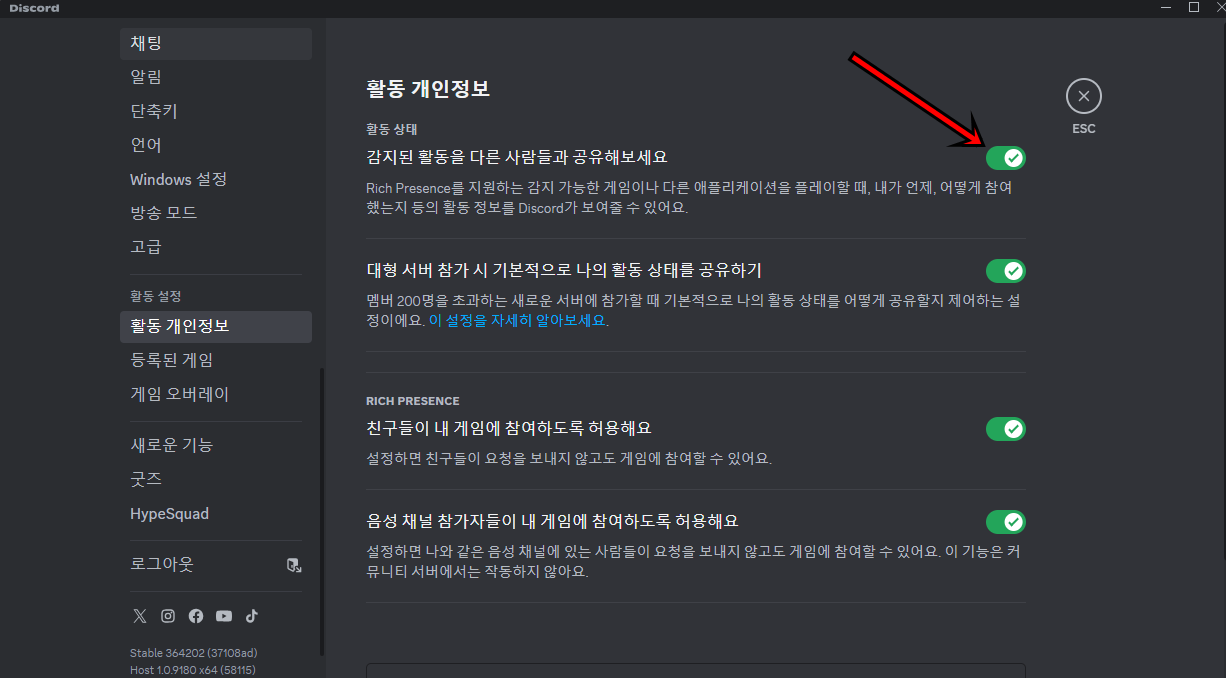Open 등록된 게임 settings
The height and width of the screenshot is (678, 1226).
(216, 360)
